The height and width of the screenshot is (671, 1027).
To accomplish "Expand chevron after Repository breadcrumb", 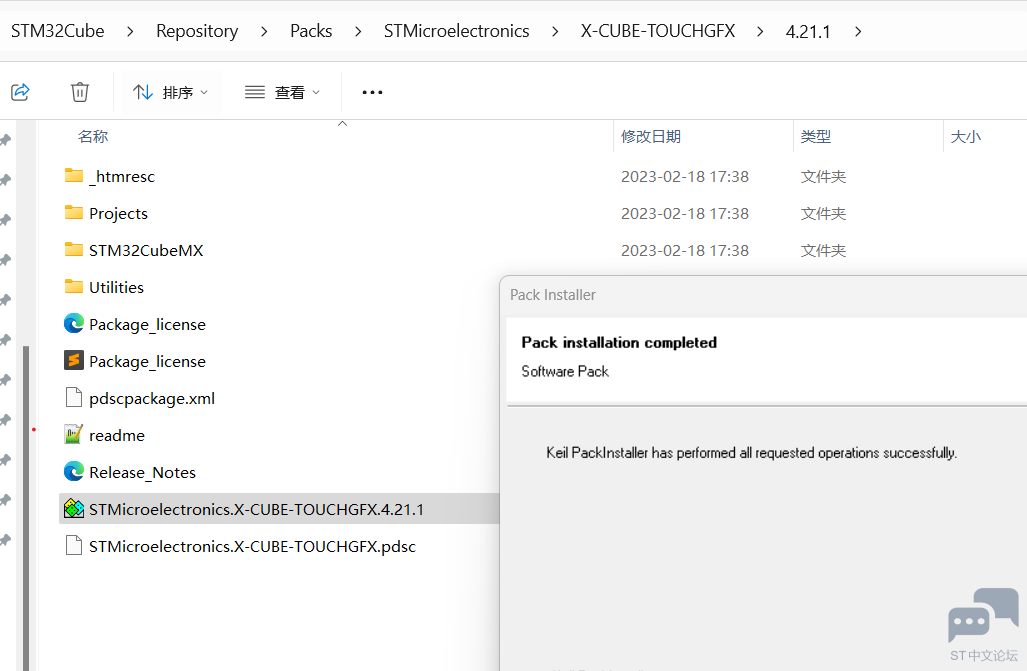I will click(264, 31).
